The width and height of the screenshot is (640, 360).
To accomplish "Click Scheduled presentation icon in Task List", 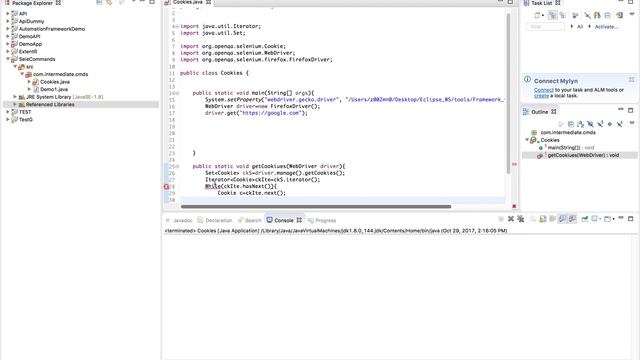I will pyautogui.click(x=563, y=16).
